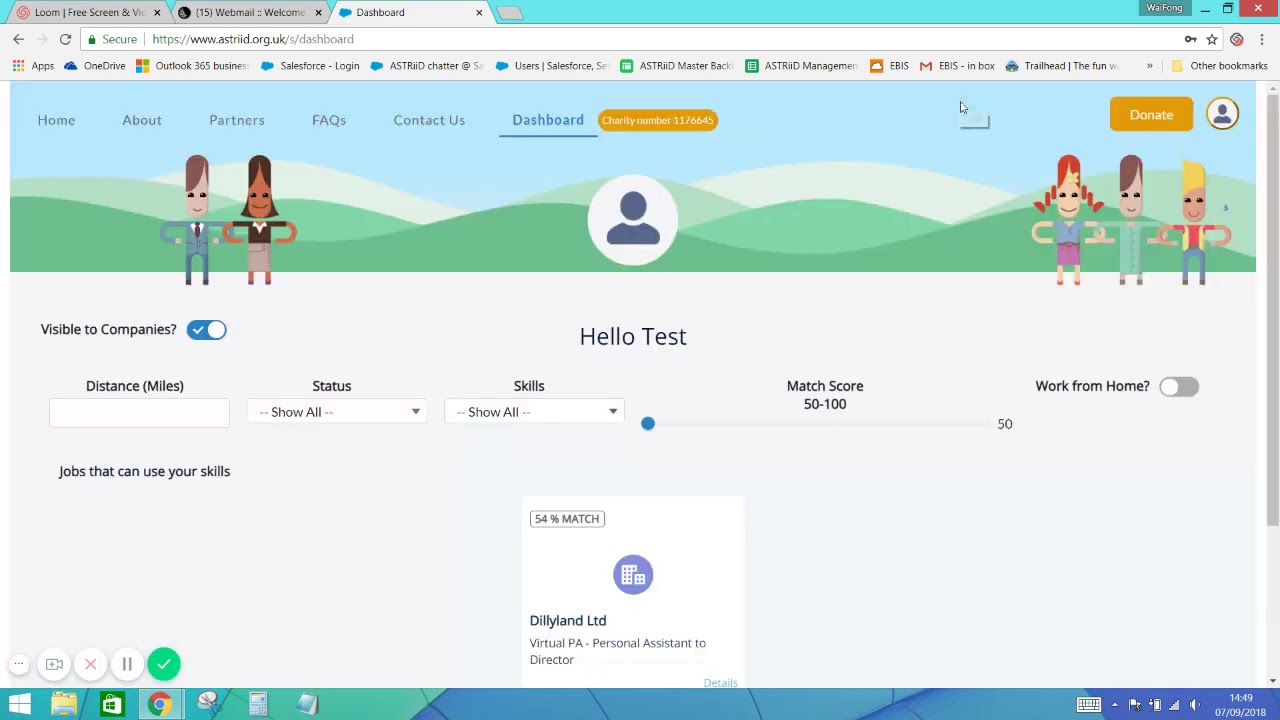
Task: Switch to the Loom browser tab
Action: coord(88,12)
